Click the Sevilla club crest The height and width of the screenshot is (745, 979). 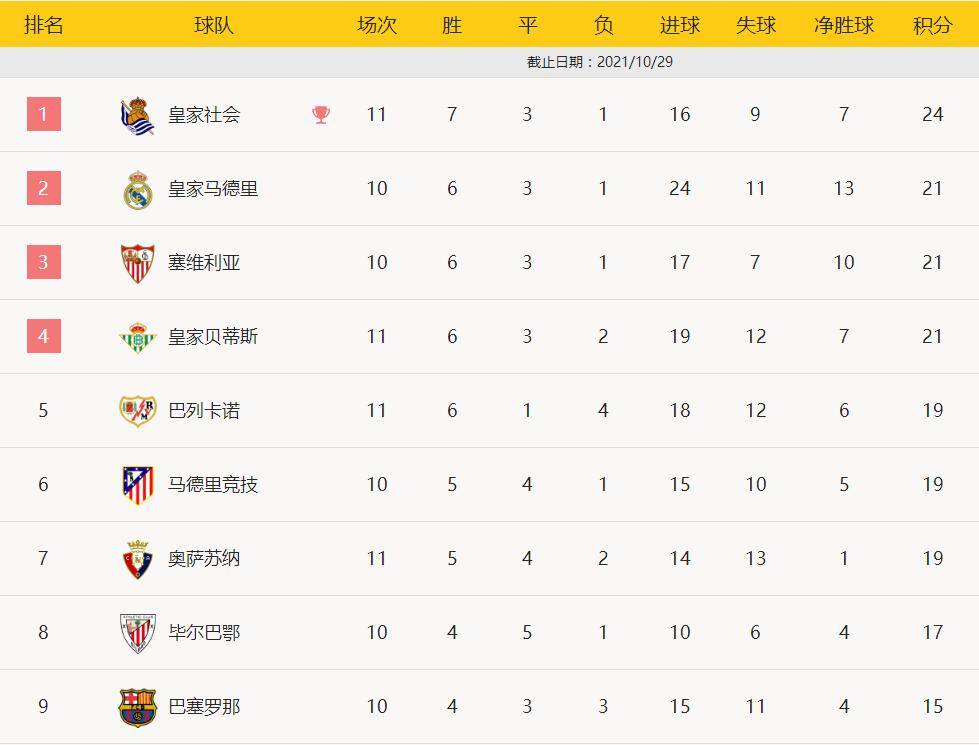[137, 263]
